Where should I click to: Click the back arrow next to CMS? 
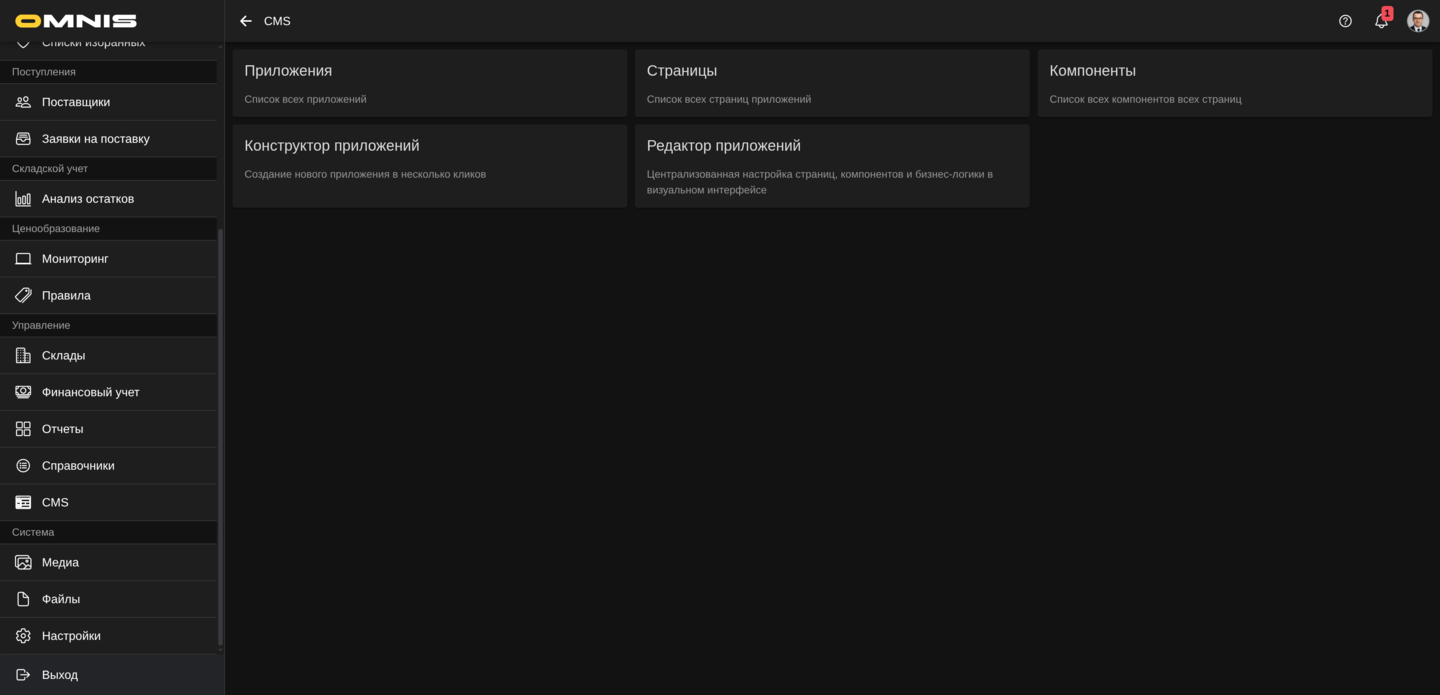coord(246,21)
